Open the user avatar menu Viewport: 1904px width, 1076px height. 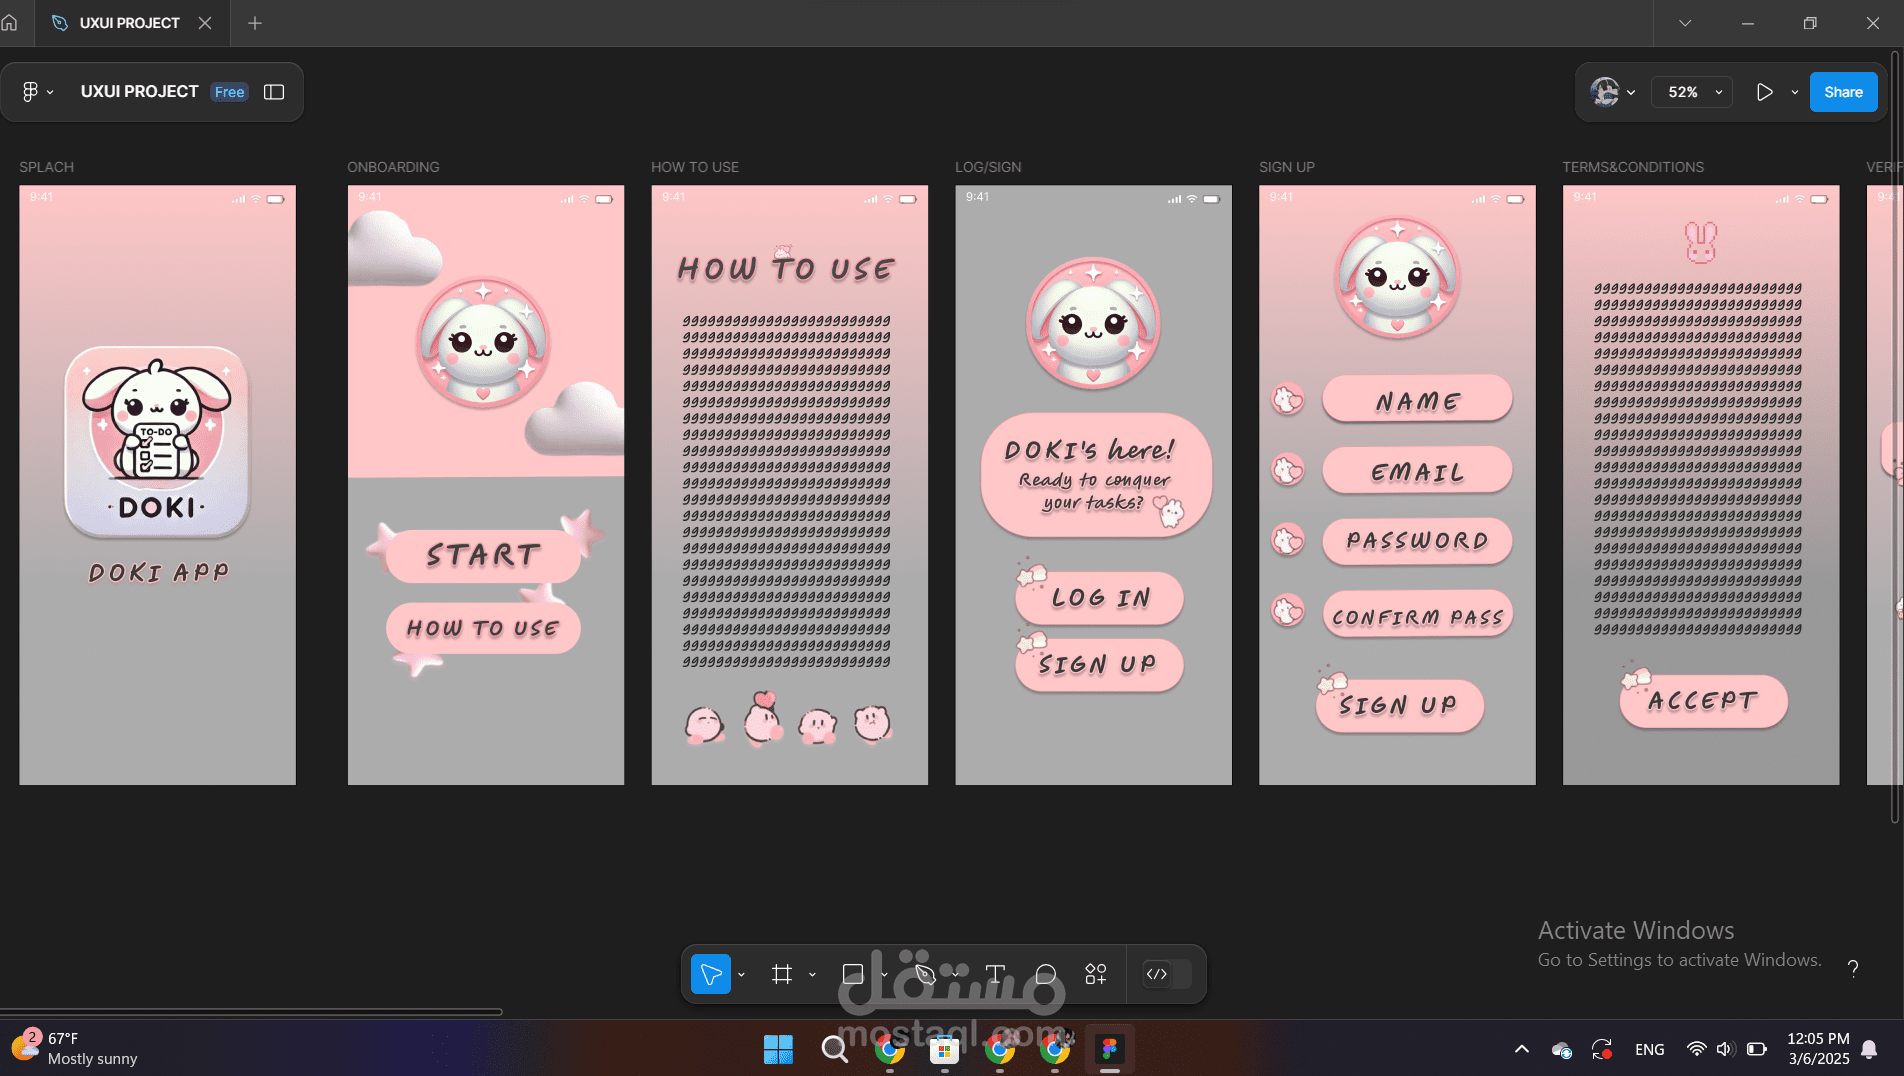(1605, 92)
